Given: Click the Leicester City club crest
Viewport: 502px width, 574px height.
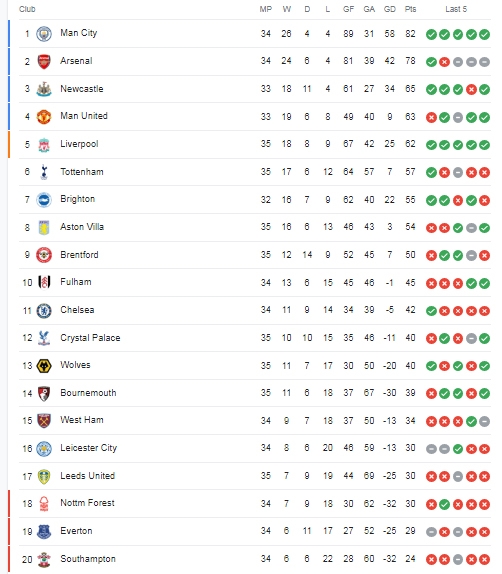Looking at the screenshot, I should (44, 449).
